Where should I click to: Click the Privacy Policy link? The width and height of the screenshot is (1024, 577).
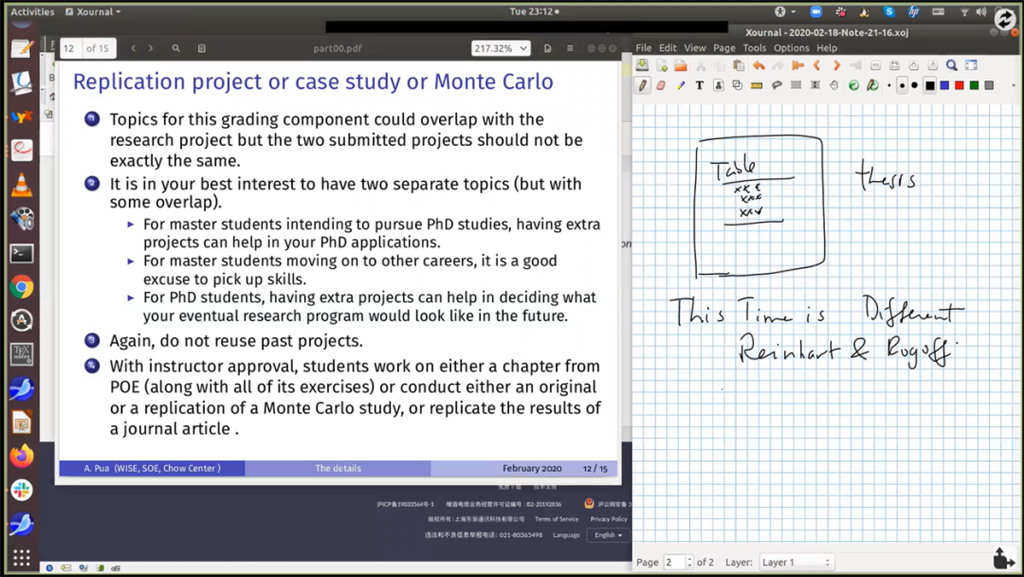[x=608, y=519]
